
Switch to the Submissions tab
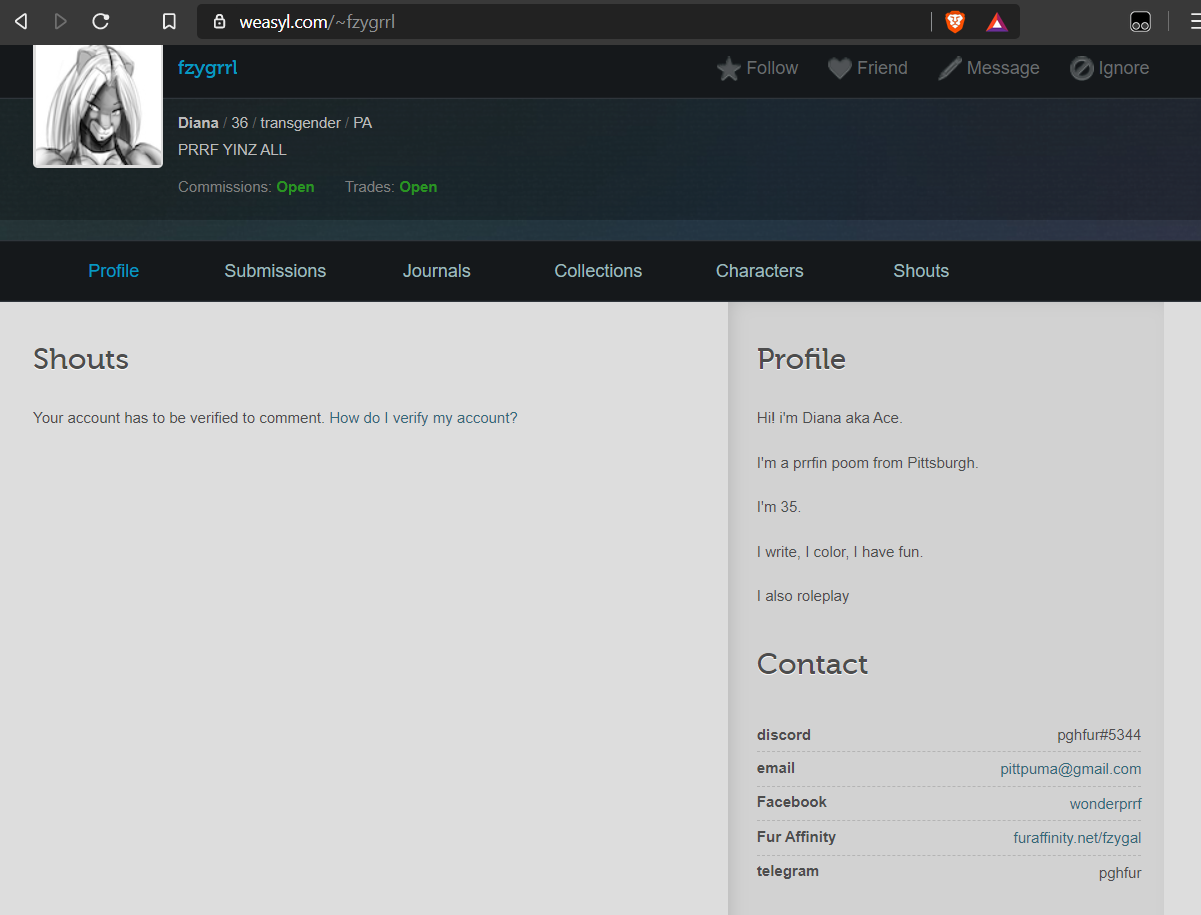(x=275, y=271)
